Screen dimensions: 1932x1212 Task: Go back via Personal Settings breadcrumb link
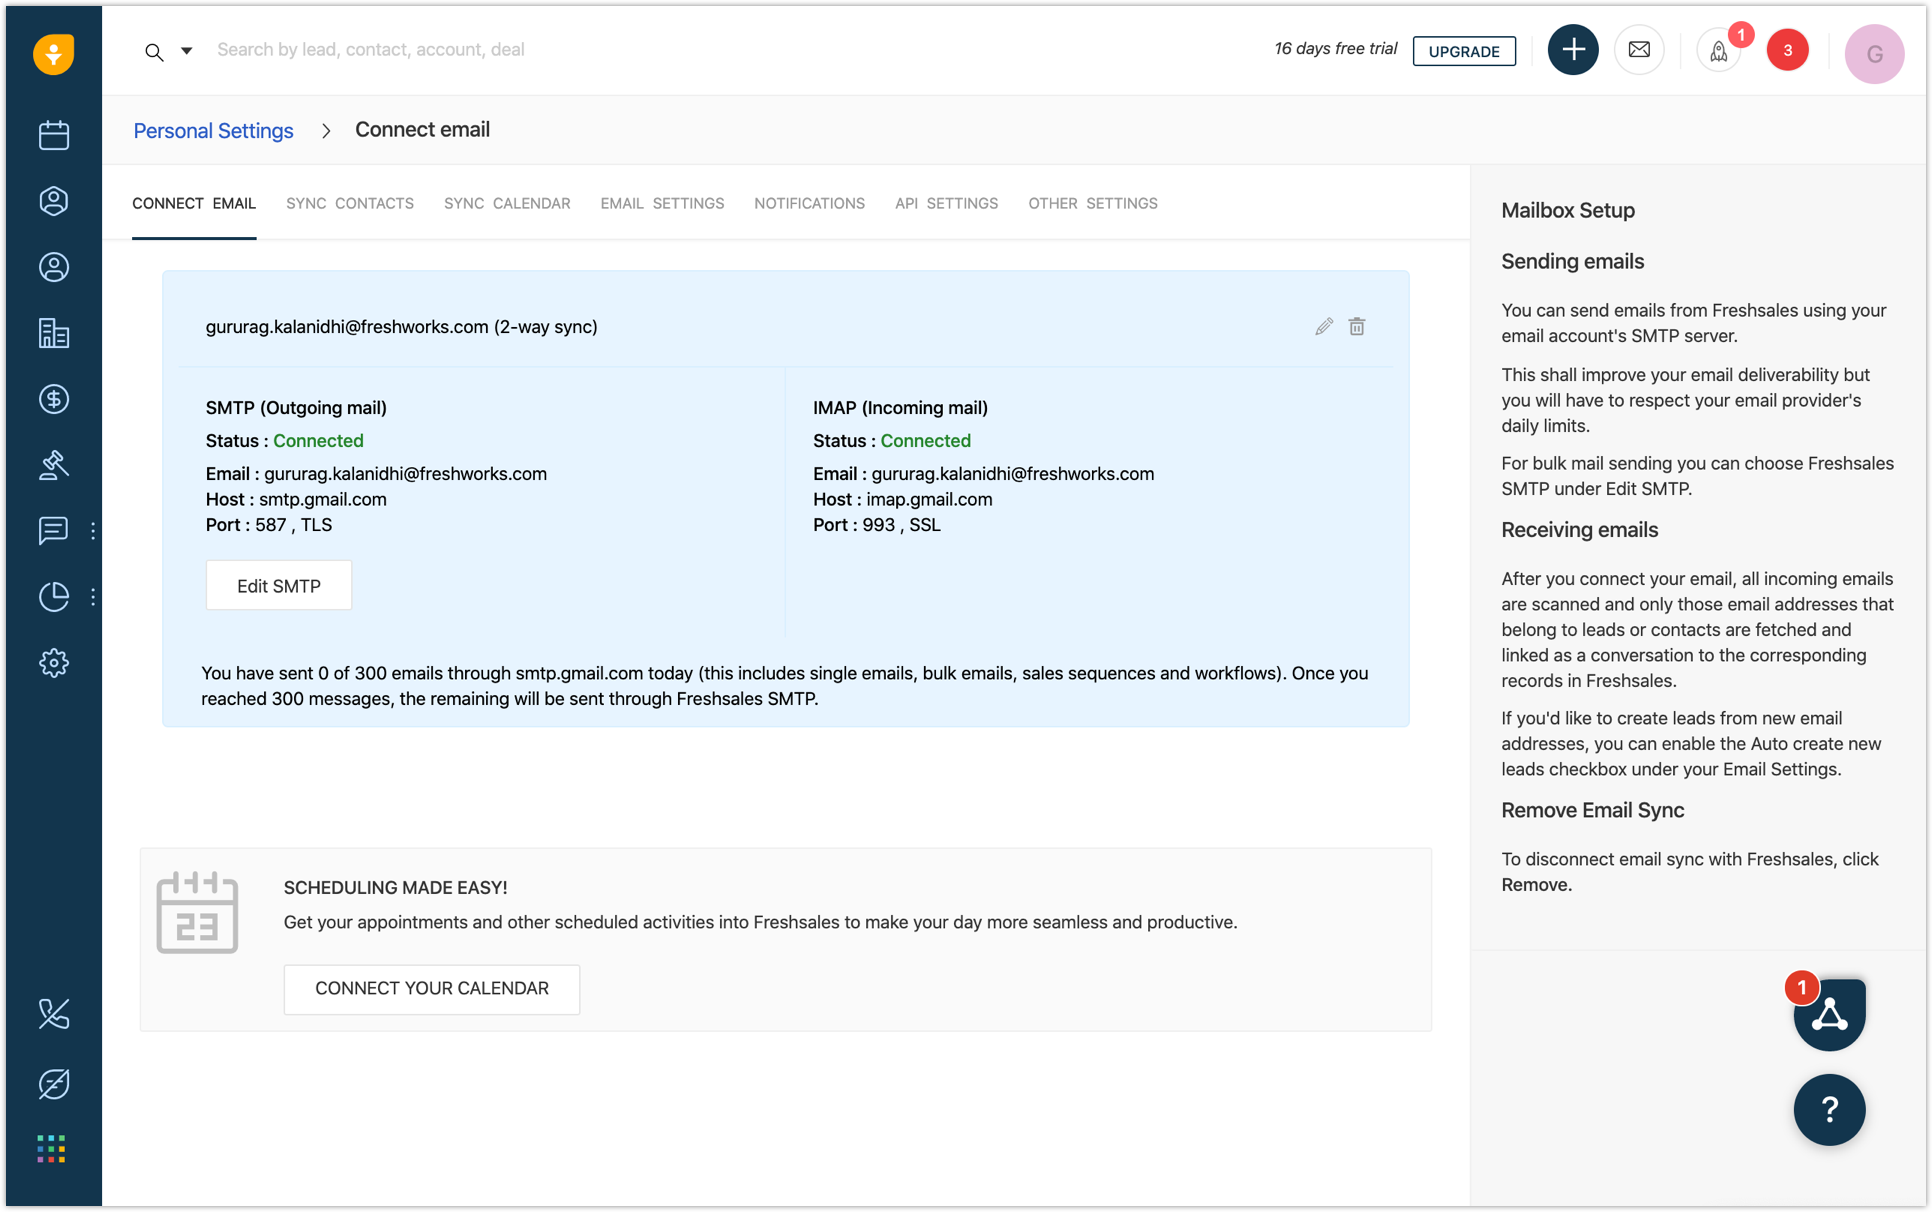(213, 131)
